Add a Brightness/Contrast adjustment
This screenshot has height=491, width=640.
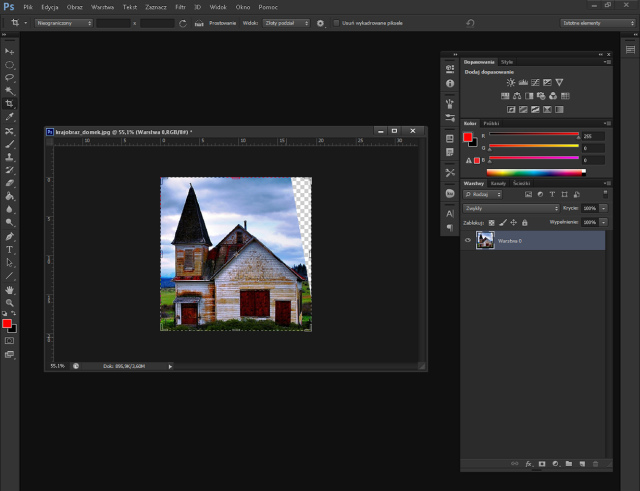pyautogui.click(x=511, y=82)
